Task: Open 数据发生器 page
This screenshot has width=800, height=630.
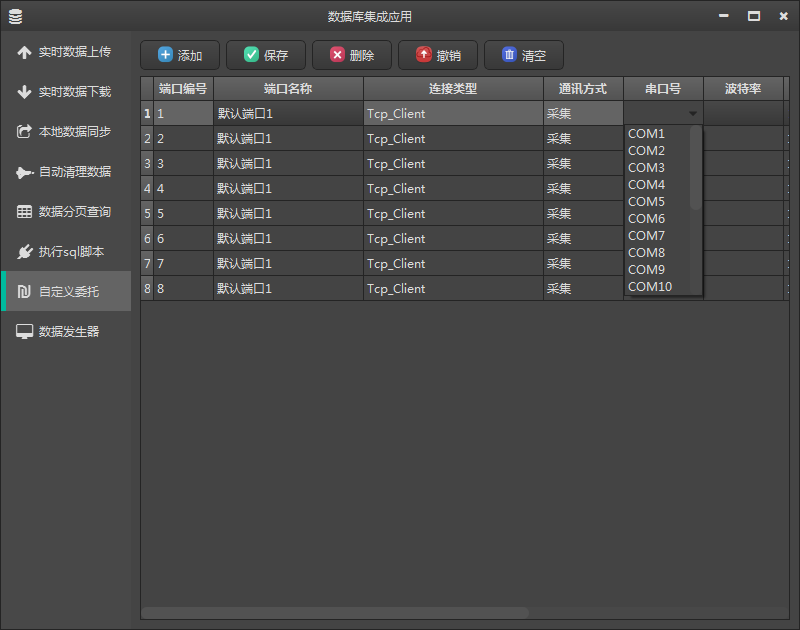Action: point(66,332)
